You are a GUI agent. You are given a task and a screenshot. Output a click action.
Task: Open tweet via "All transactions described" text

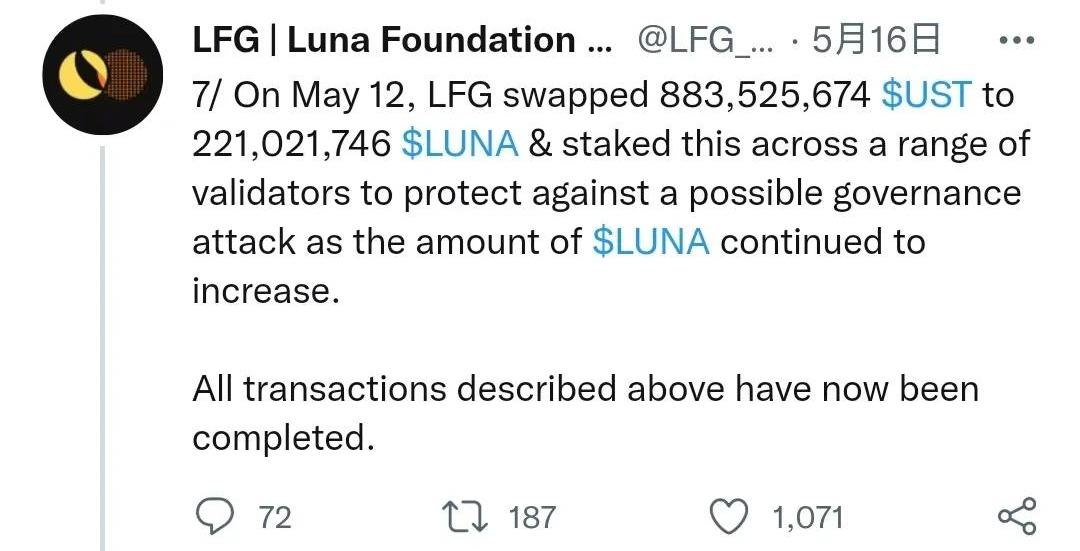[420, 388]
